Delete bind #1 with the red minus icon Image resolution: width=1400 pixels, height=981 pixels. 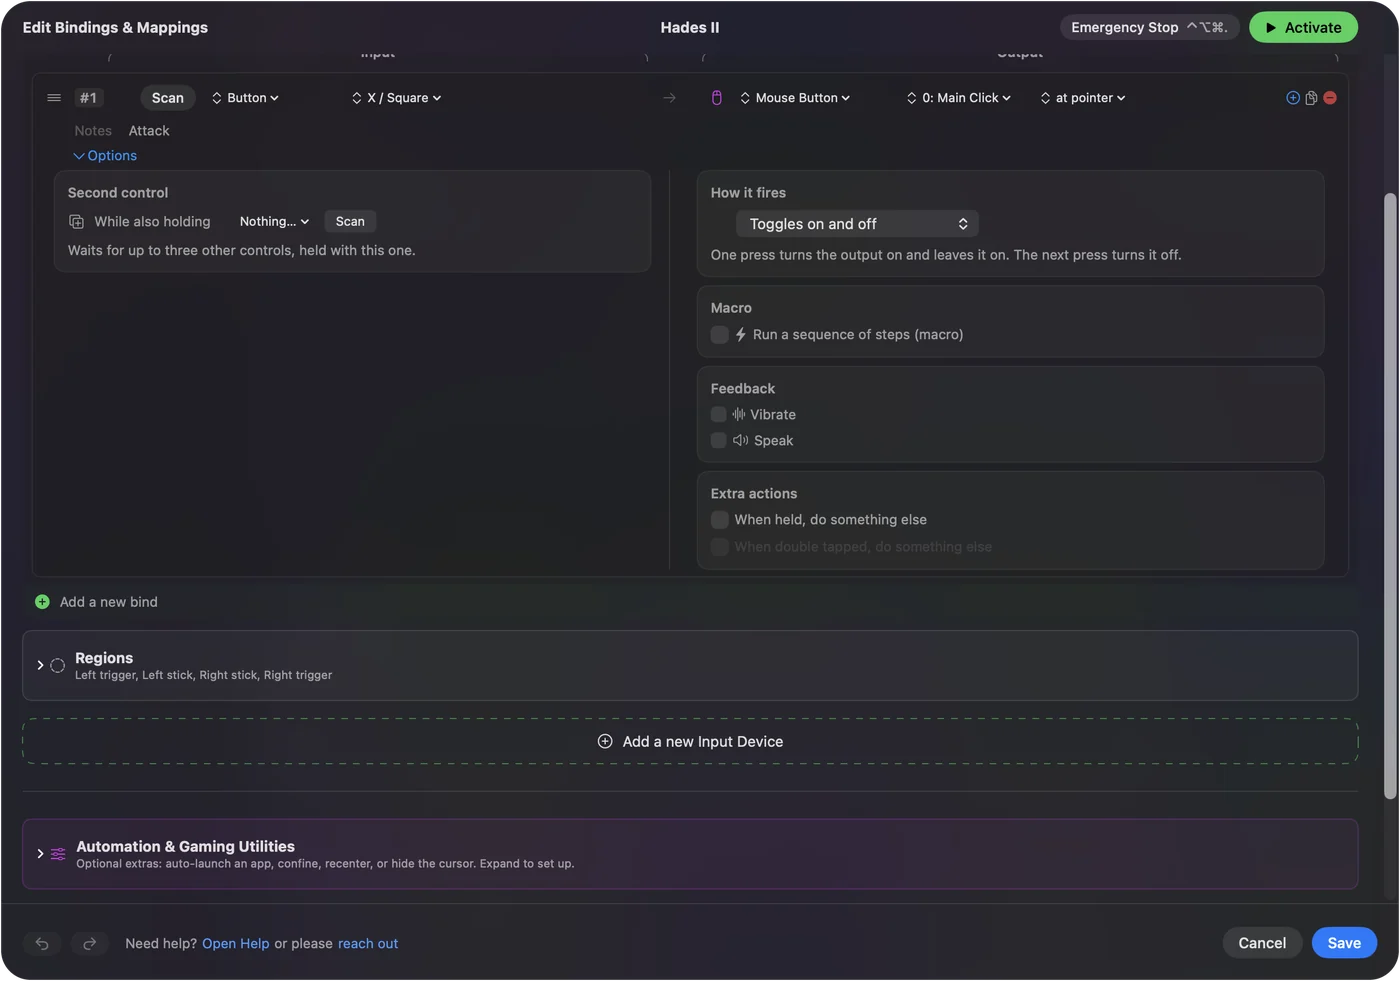coord(1330,98)
